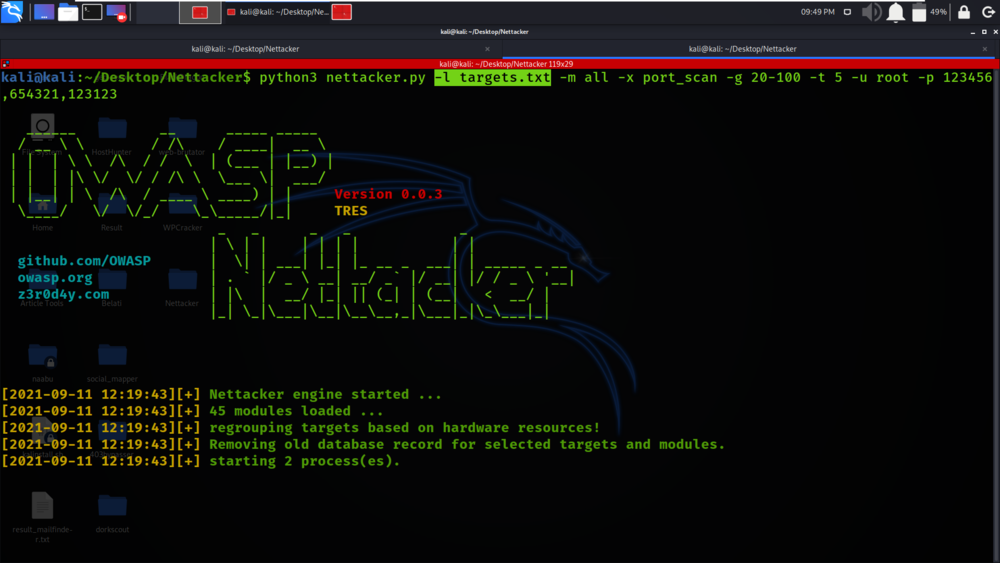Click the 'z3r0d4y.com' link text
Image resolution: width=1000 pixels, height=563 pixels.
coord(63,295)
